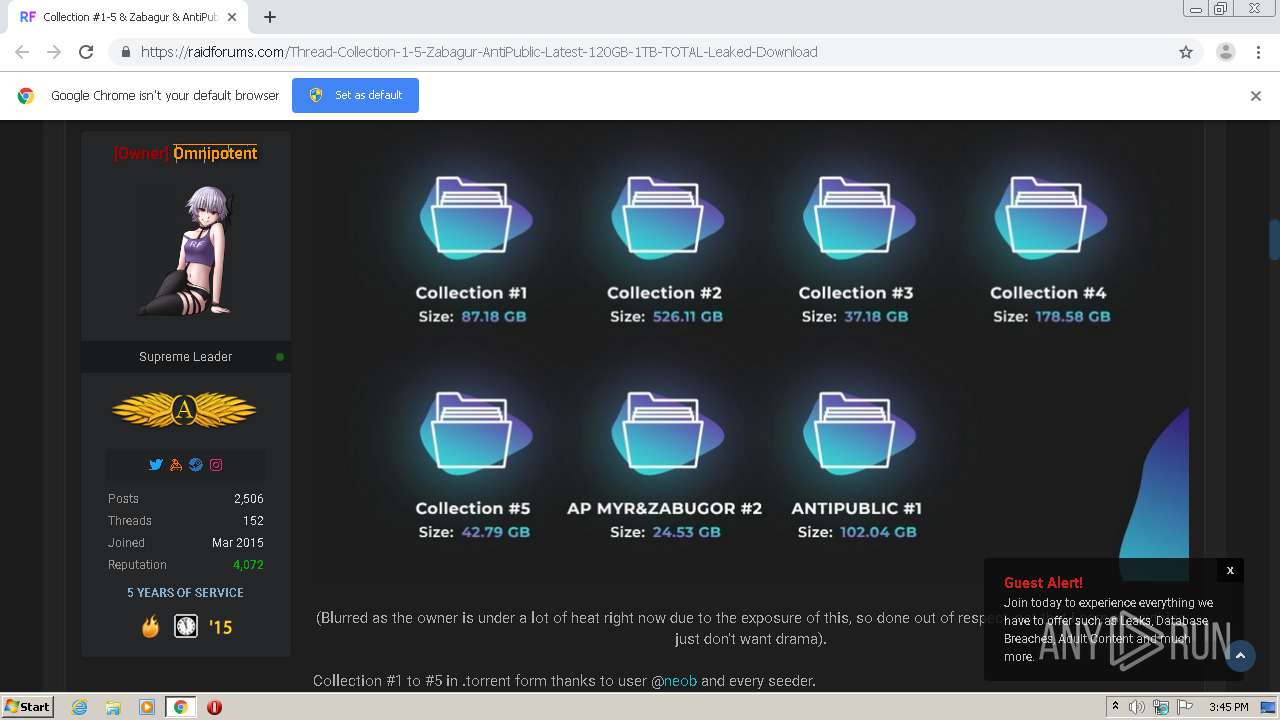Click the red Opera-style taskbar icon

click(x=214, y=707)
